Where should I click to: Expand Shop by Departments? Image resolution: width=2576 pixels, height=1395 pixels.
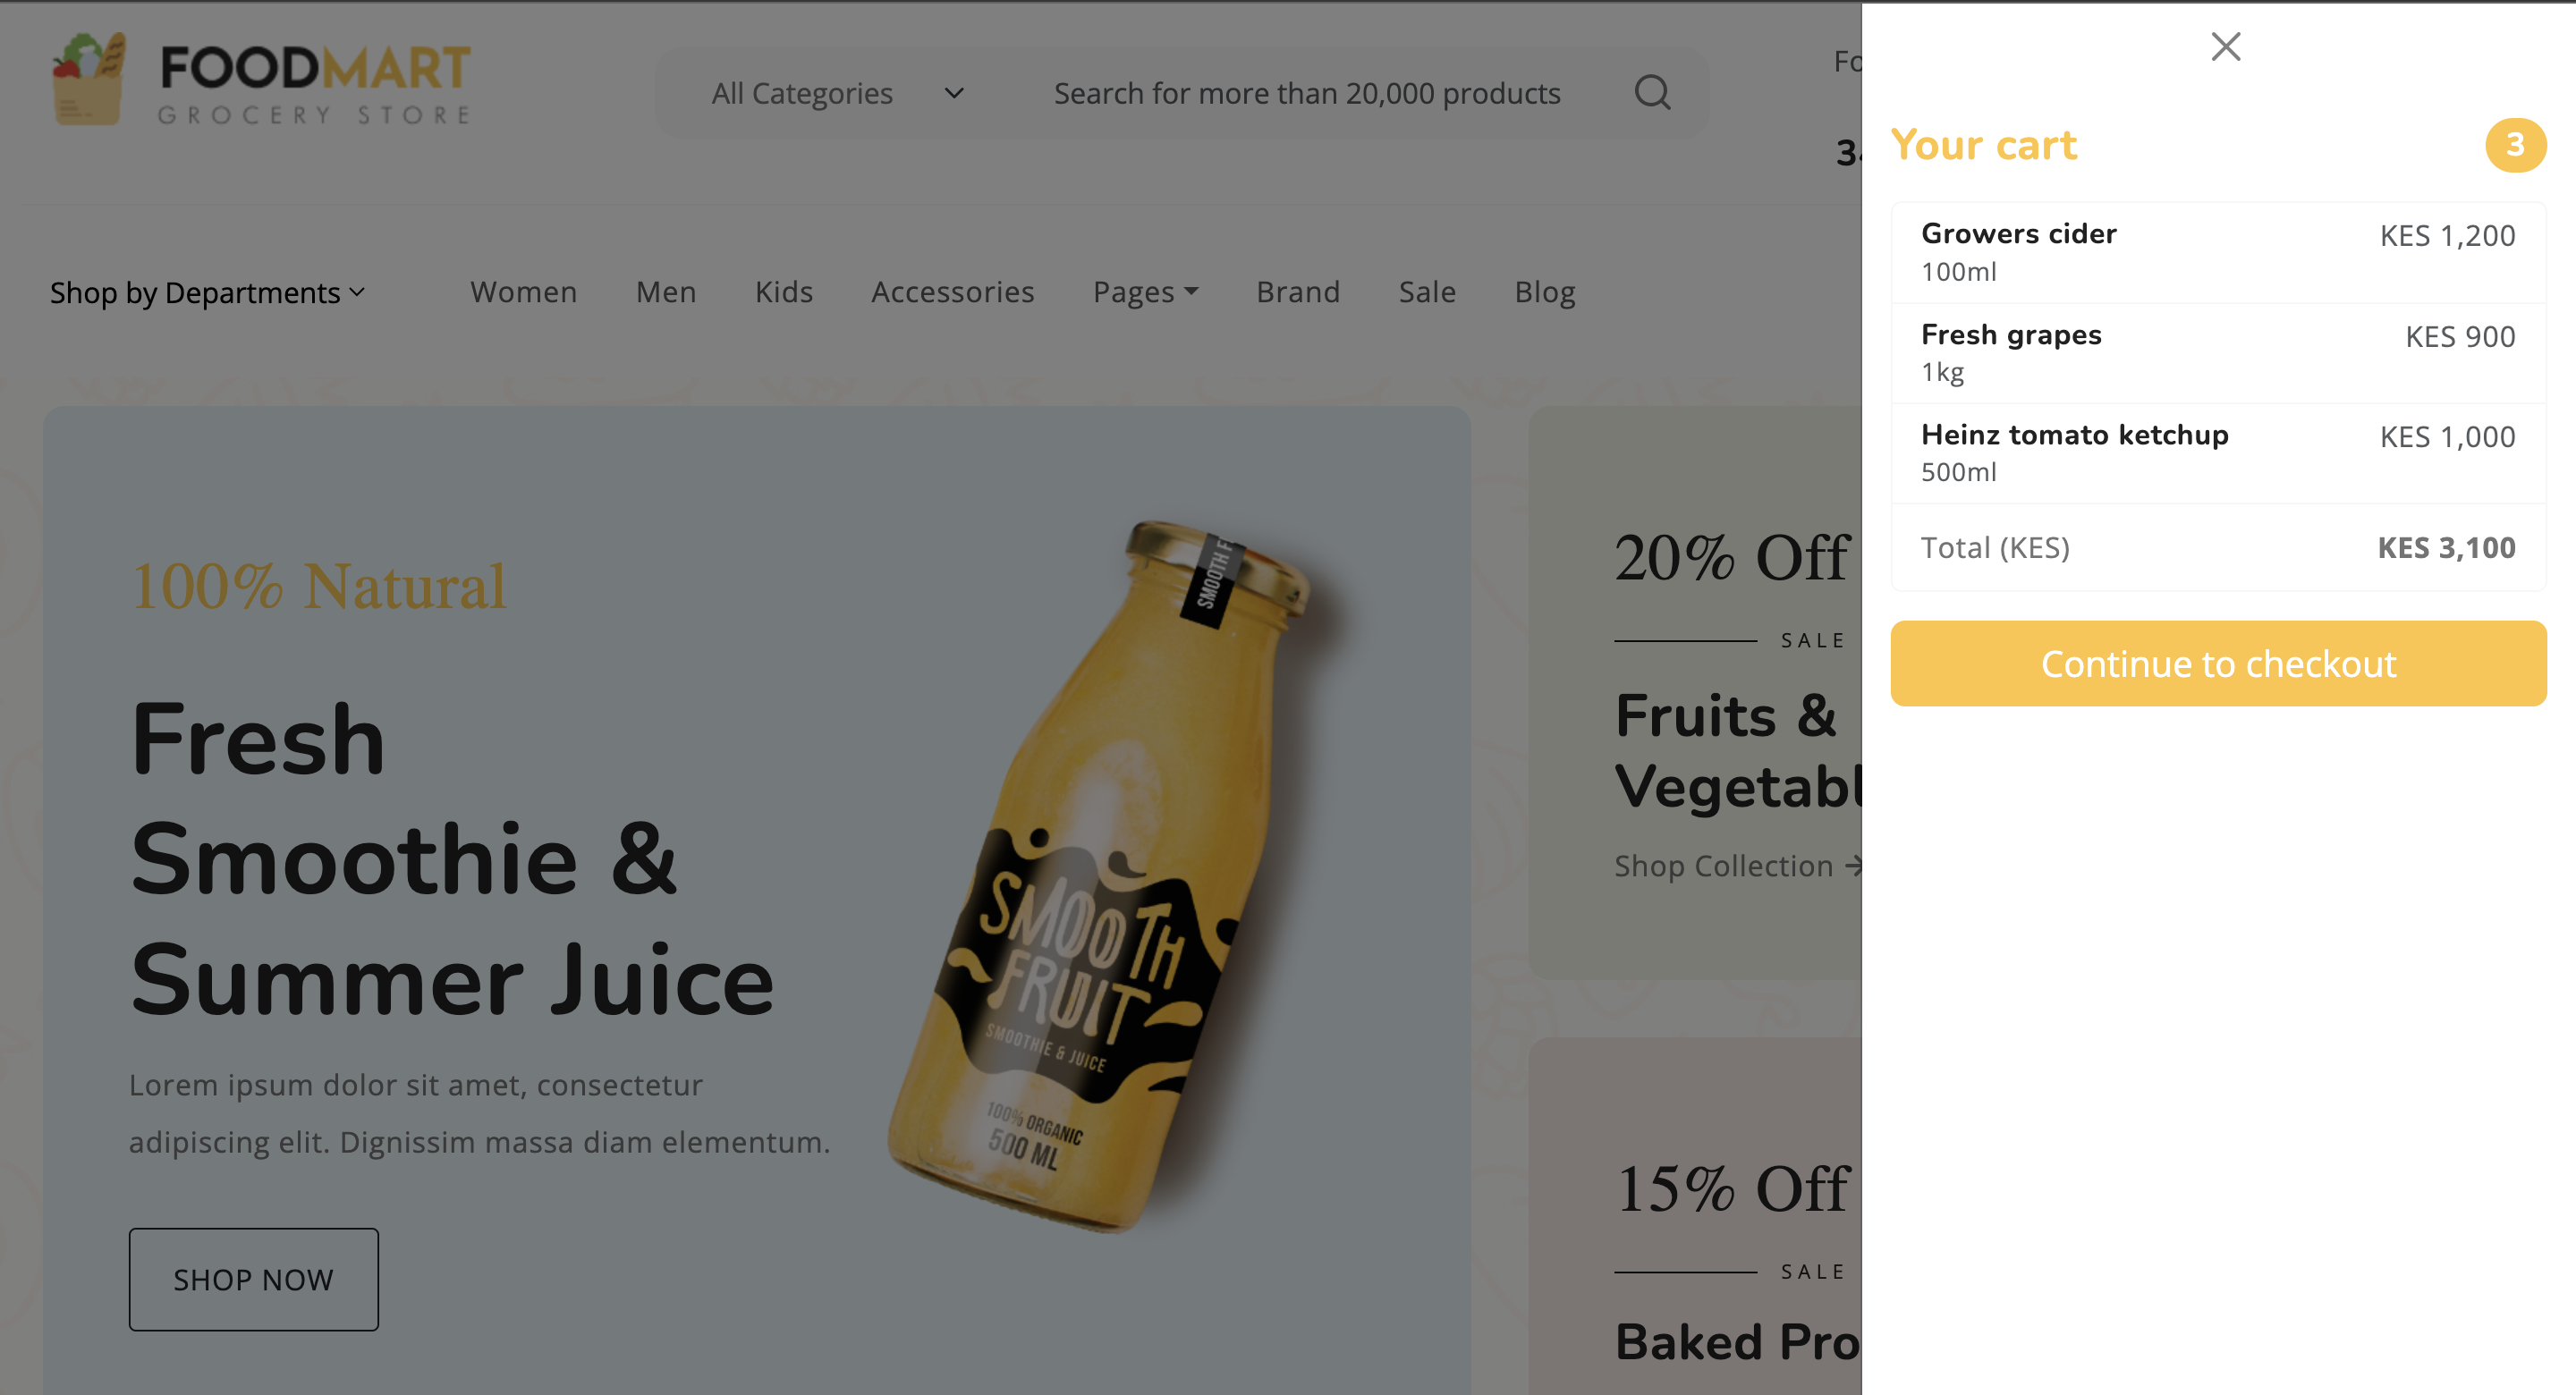coord(207,292)
